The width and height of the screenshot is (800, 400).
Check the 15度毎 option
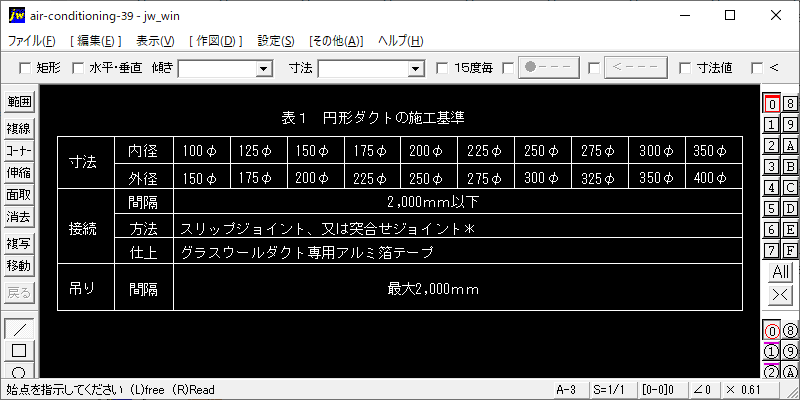[x=443, y=68]
